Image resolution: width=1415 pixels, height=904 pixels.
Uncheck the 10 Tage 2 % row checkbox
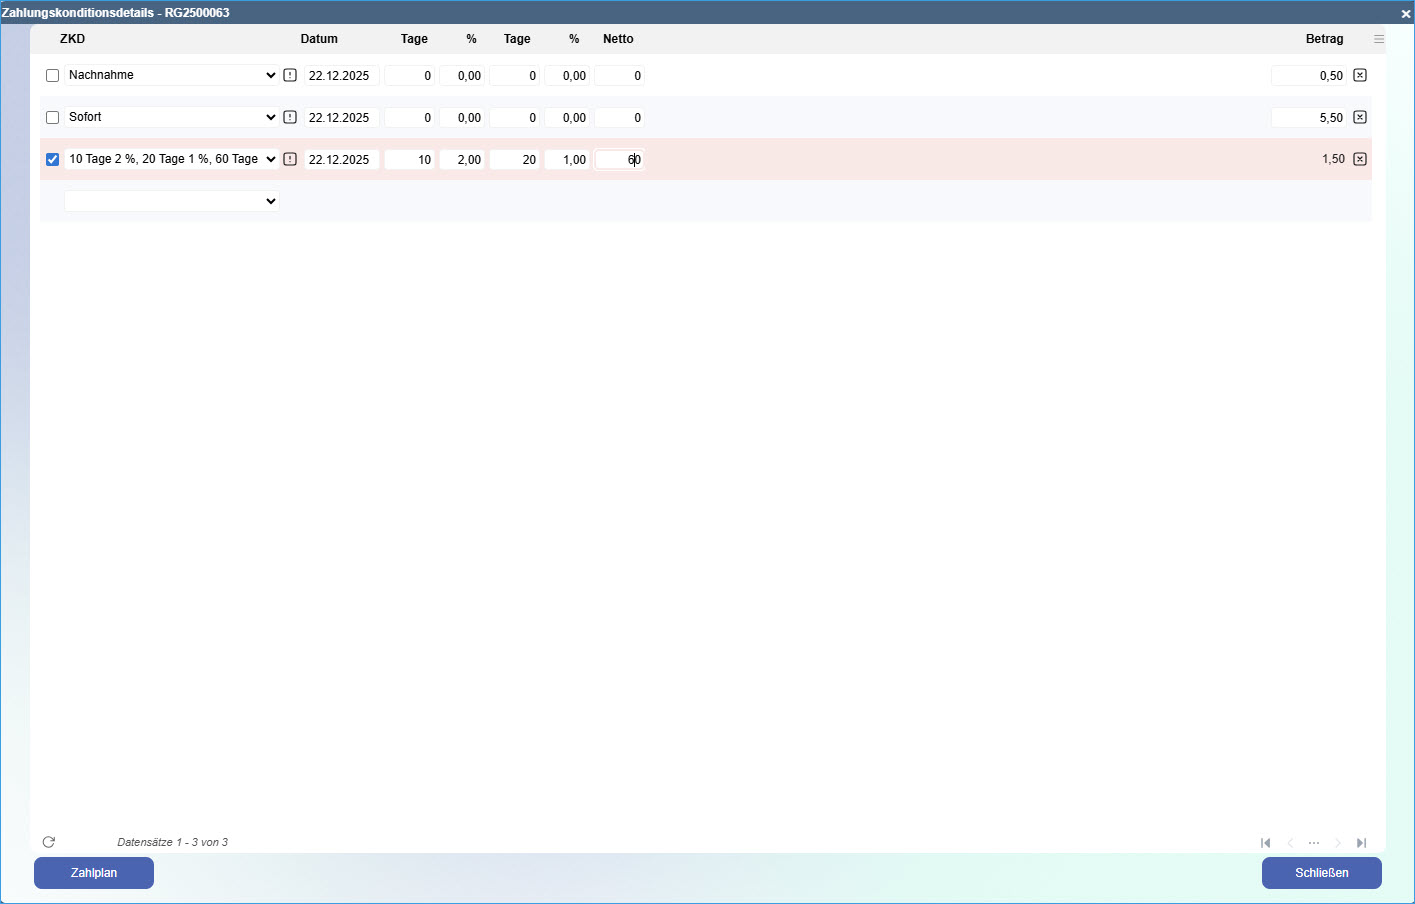click(x=53, y=160)
